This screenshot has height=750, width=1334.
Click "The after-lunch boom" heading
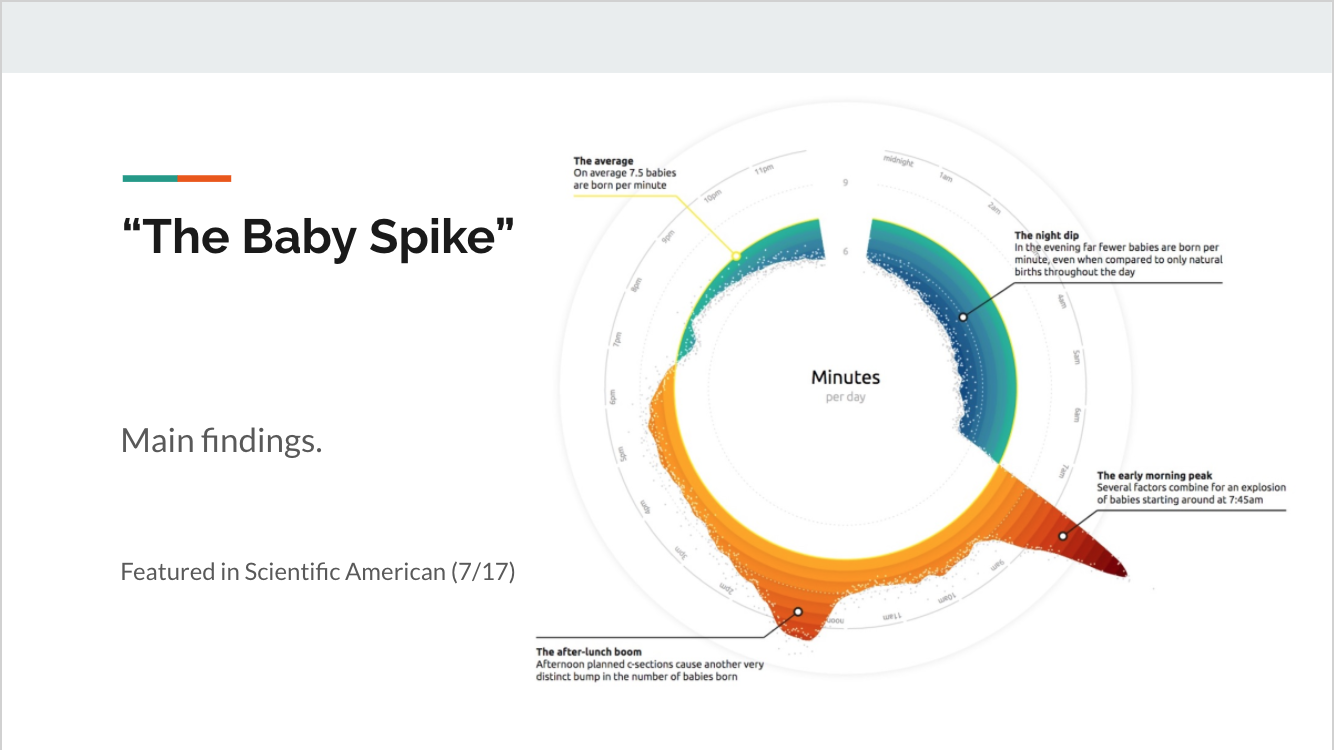pyautogui.click(x=588, y=652)
